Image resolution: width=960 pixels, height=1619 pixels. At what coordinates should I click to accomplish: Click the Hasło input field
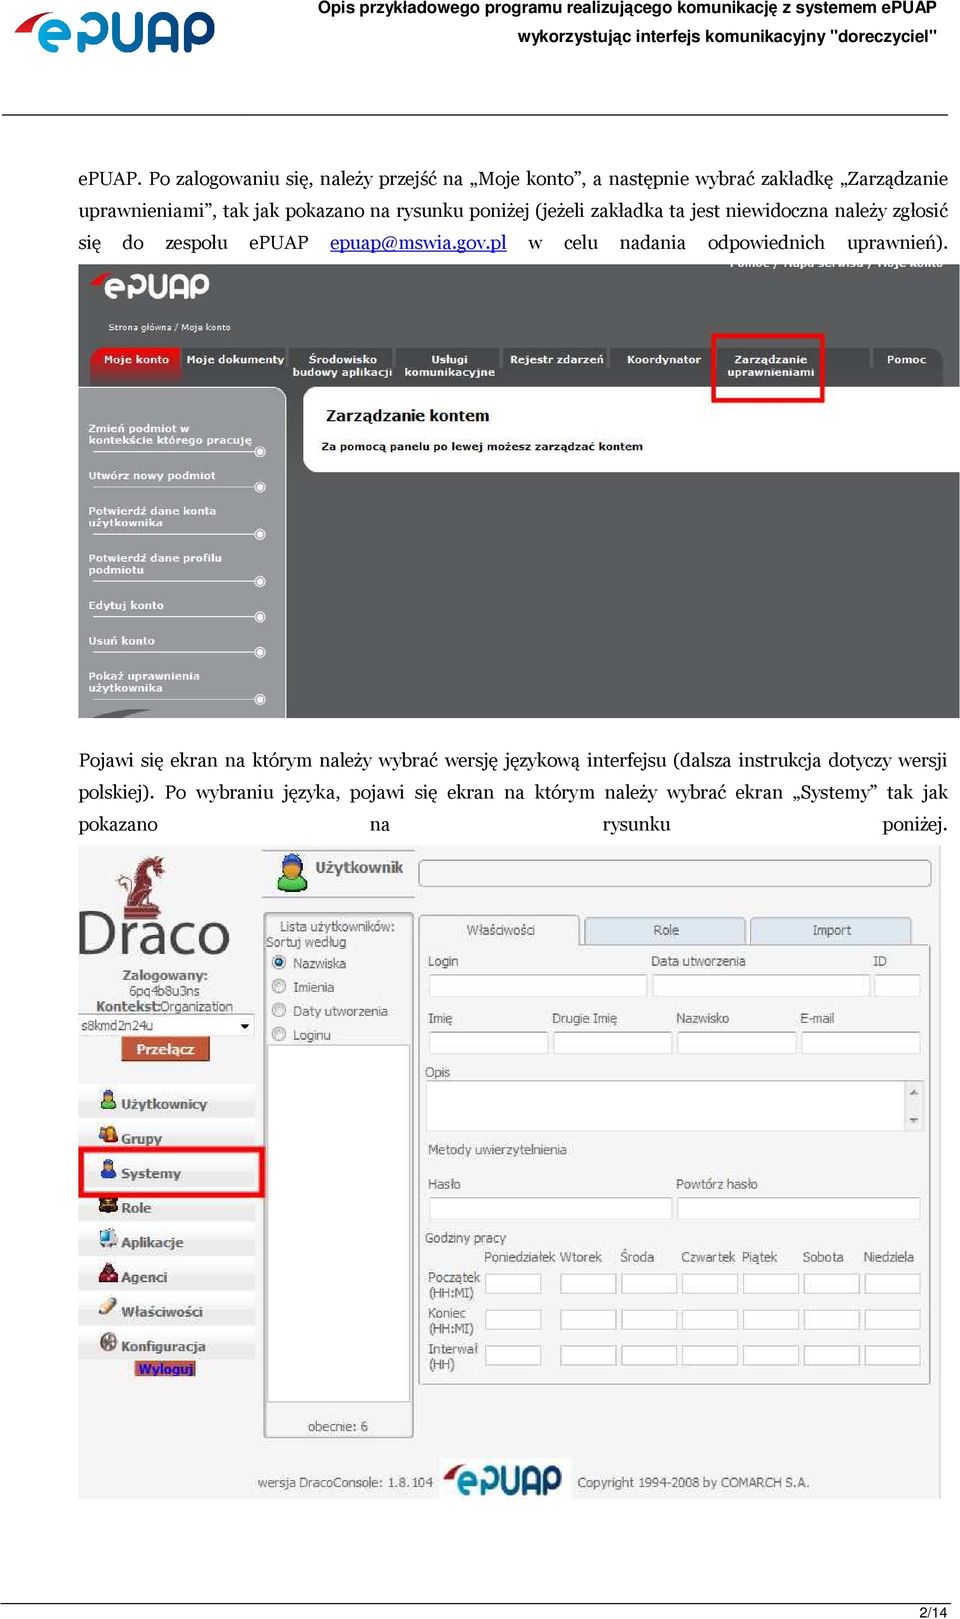click(x=550, y=1208)
